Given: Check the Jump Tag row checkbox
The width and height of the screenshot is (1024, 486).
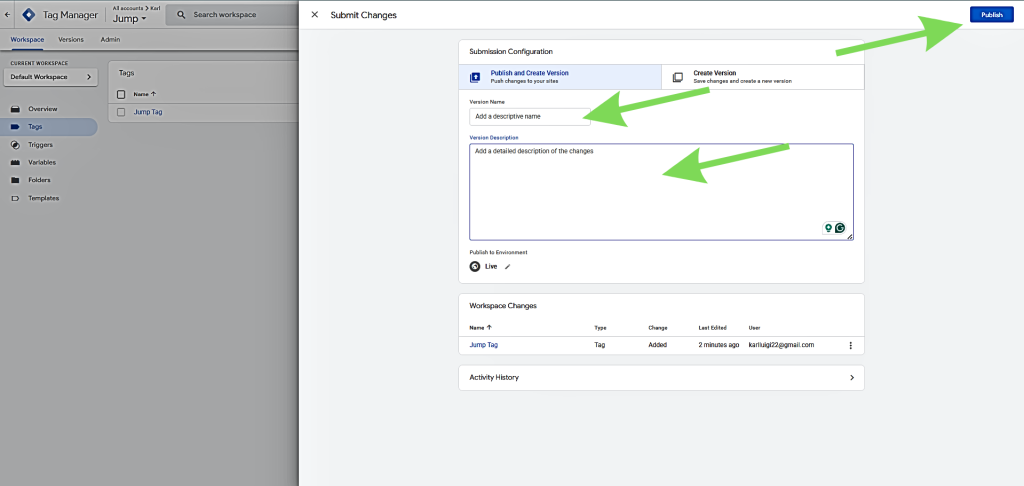Looking at the screenshot, I should click(x=121, y=112).
